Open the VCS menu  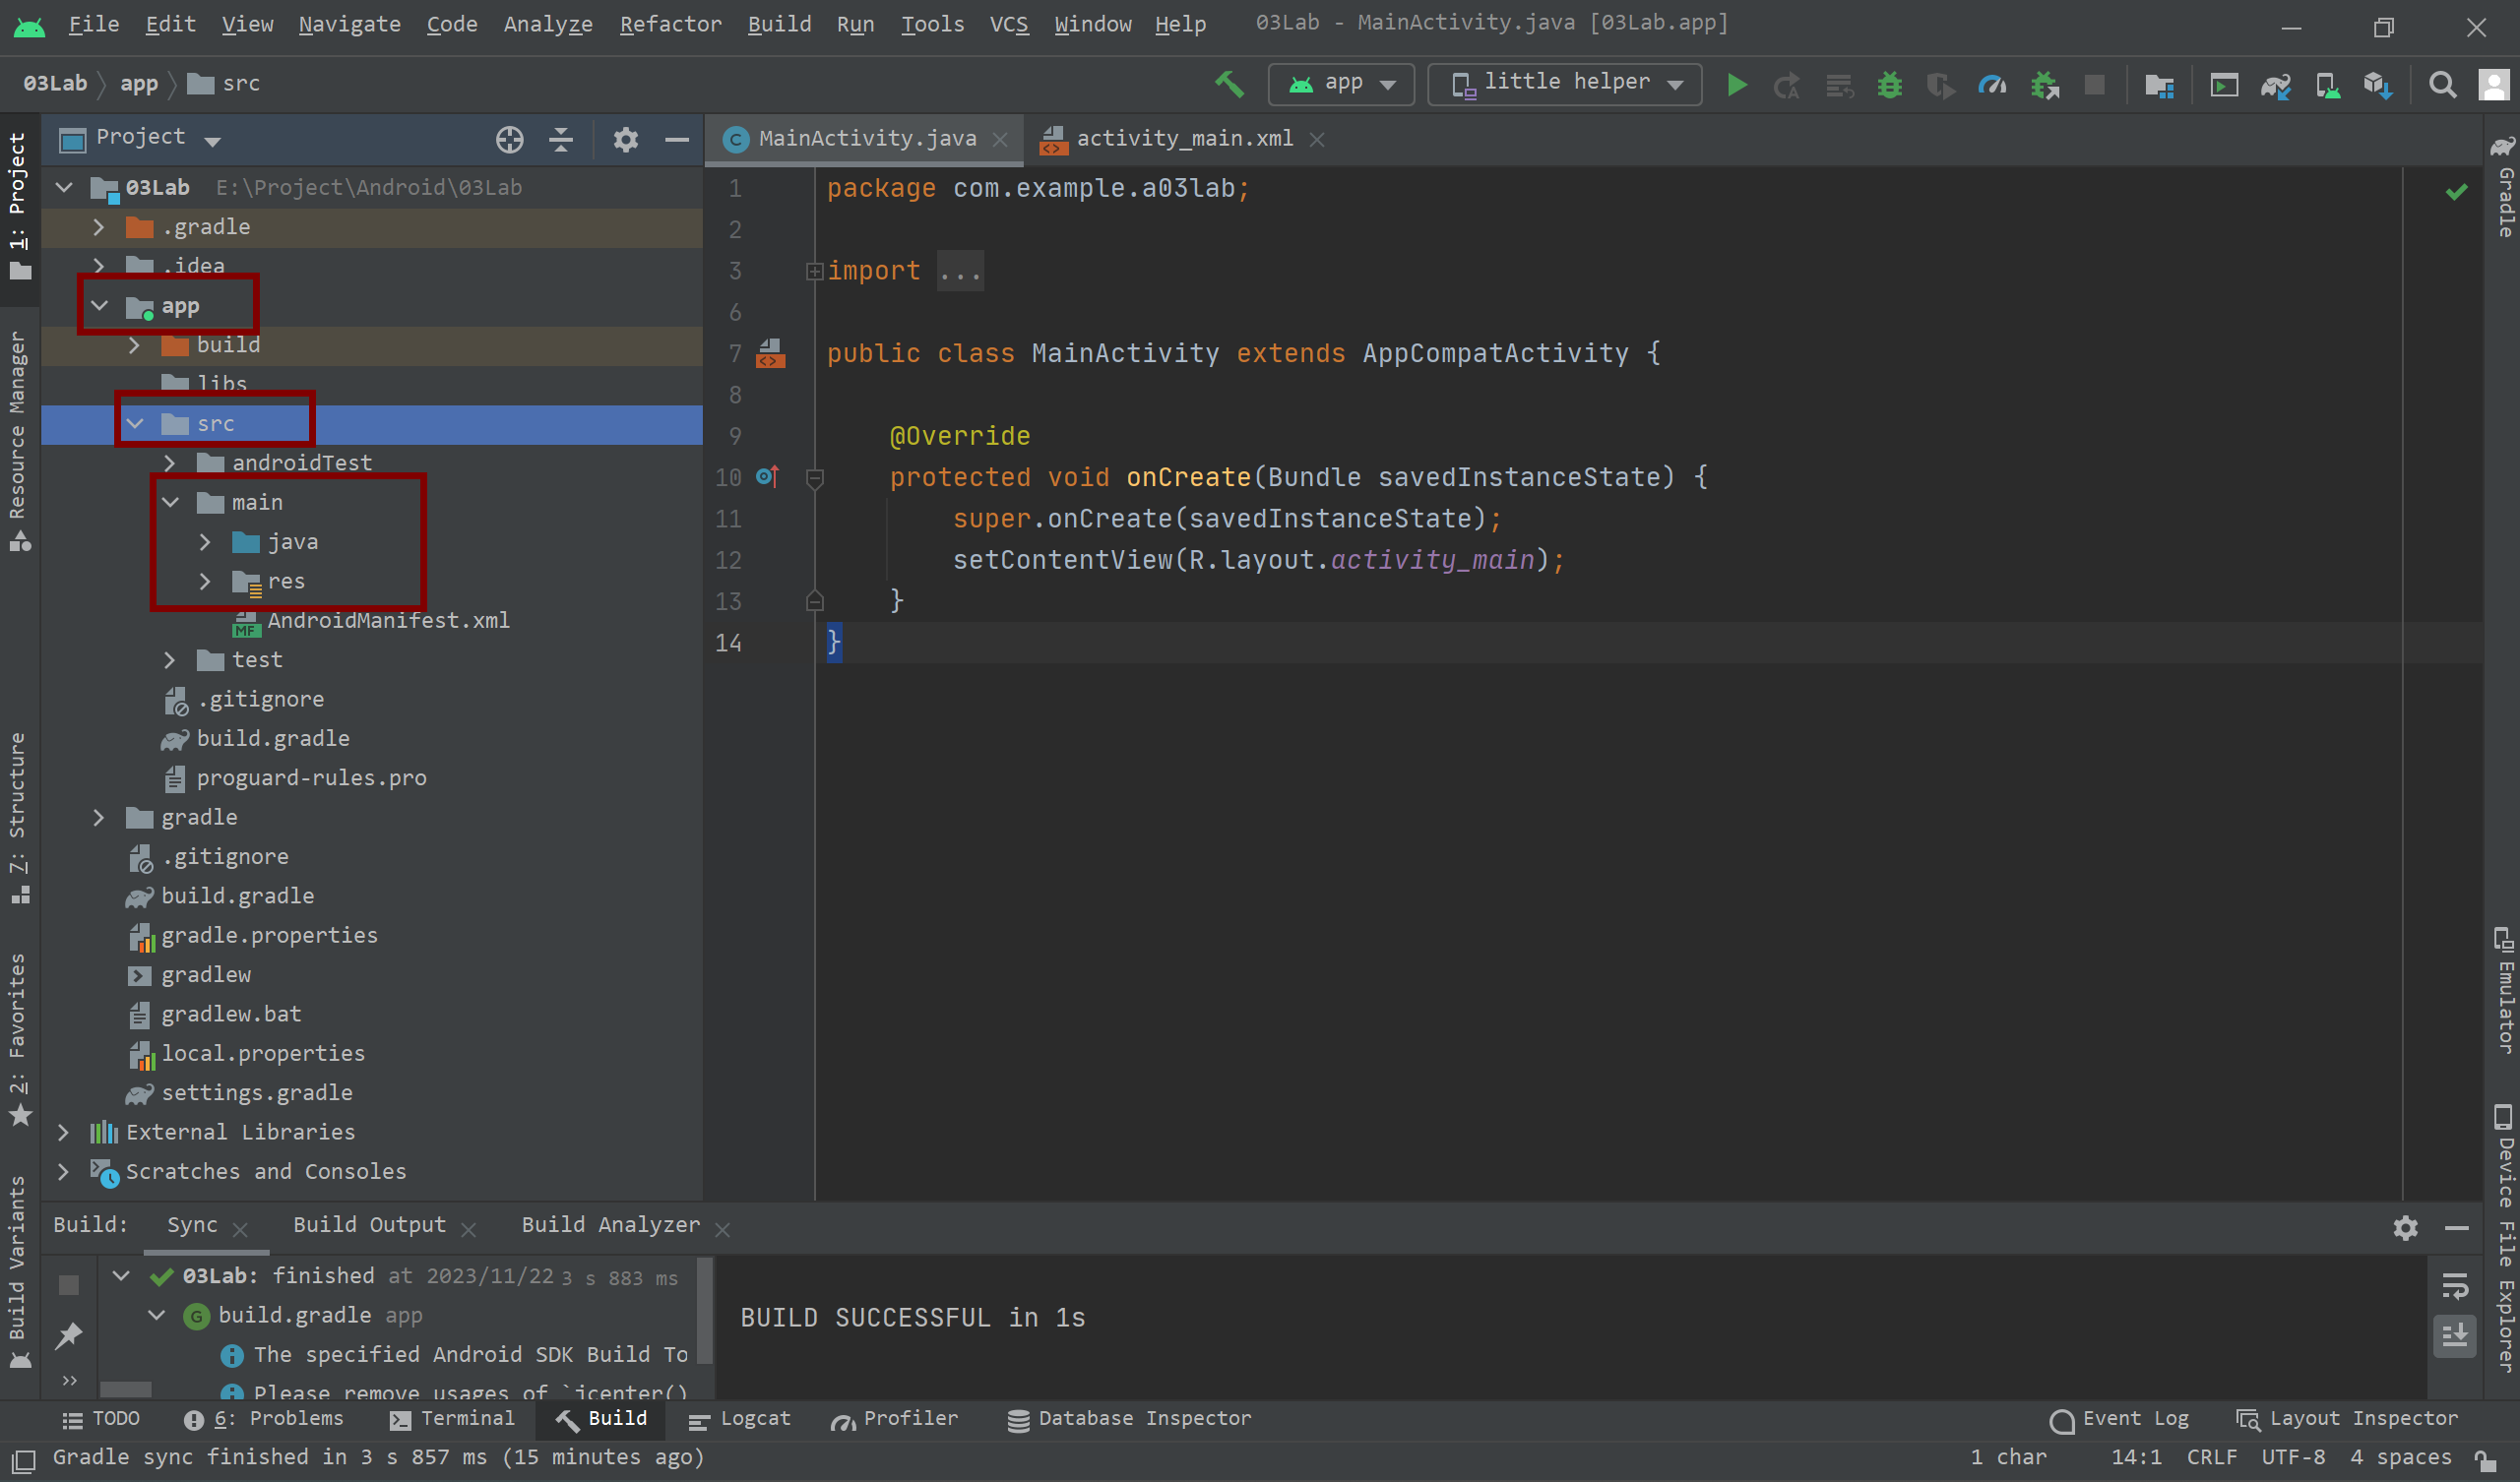[1009, 24]
